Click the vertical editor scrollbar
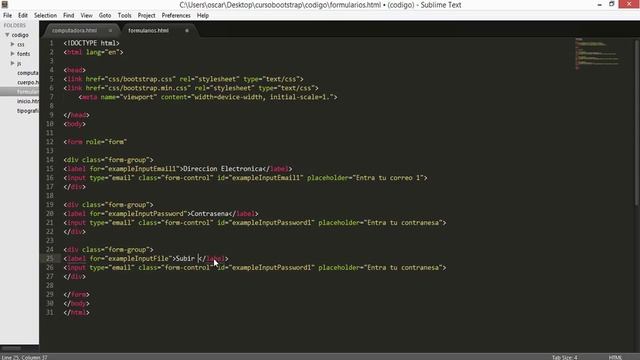Image resolution: width=640 pixels, height=360 pixels. (x=637, y=122)
